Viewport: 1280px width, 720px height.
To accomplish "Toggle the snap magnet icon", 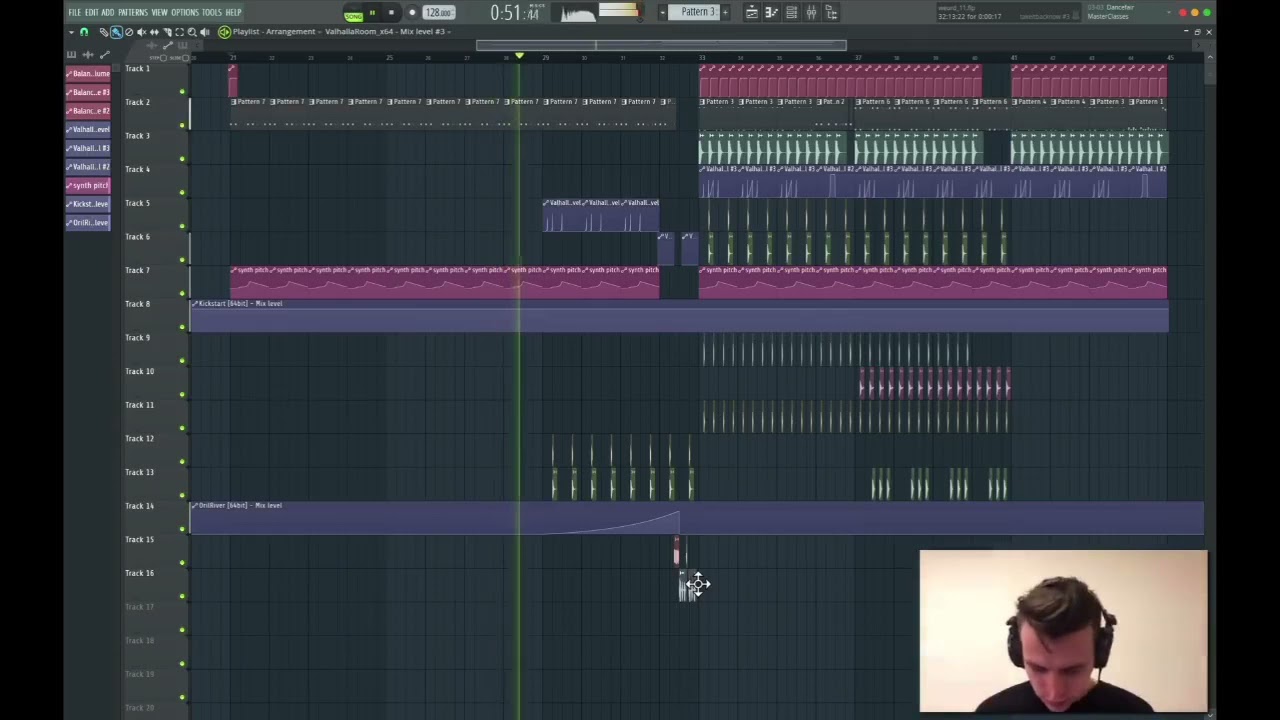I will 84,32.
